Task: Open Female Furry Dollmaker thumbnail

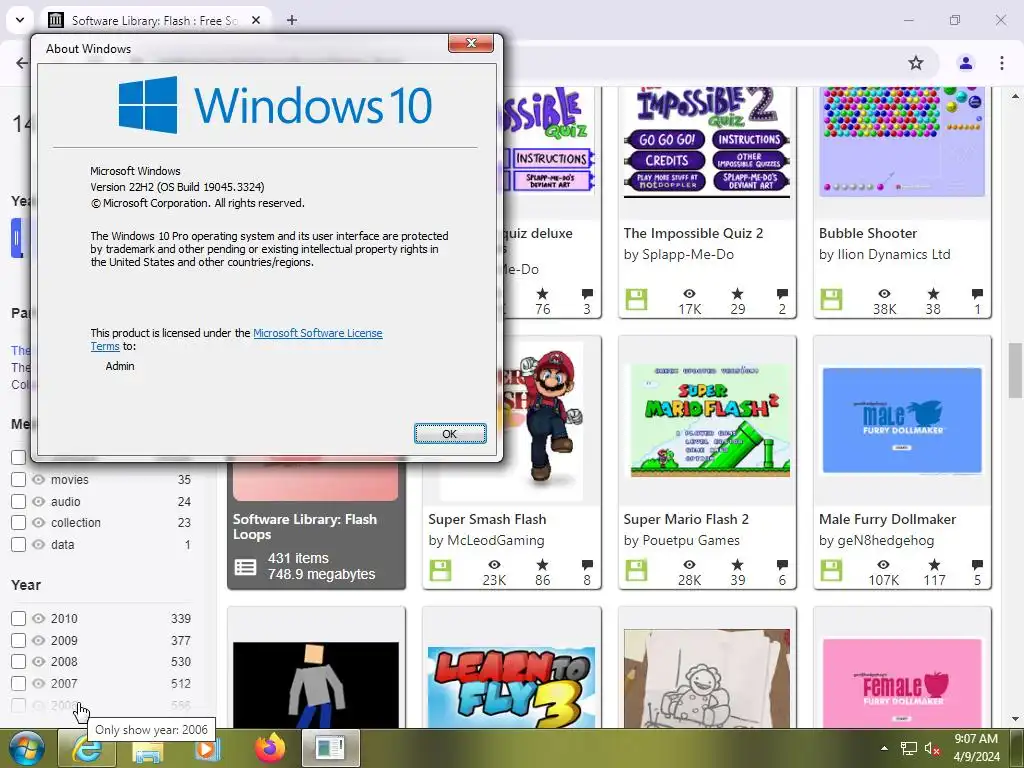Action: 902,682
